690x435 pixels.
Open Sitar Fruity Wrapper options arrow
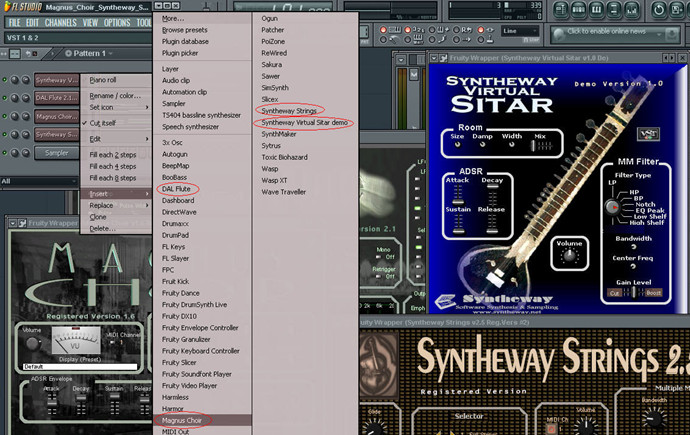coord(434,58)
